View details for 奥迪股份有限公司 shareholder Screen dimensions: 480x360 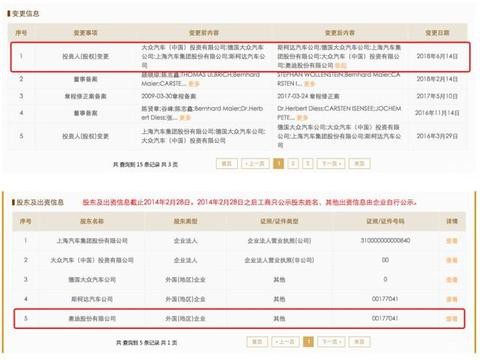[452, 319]
